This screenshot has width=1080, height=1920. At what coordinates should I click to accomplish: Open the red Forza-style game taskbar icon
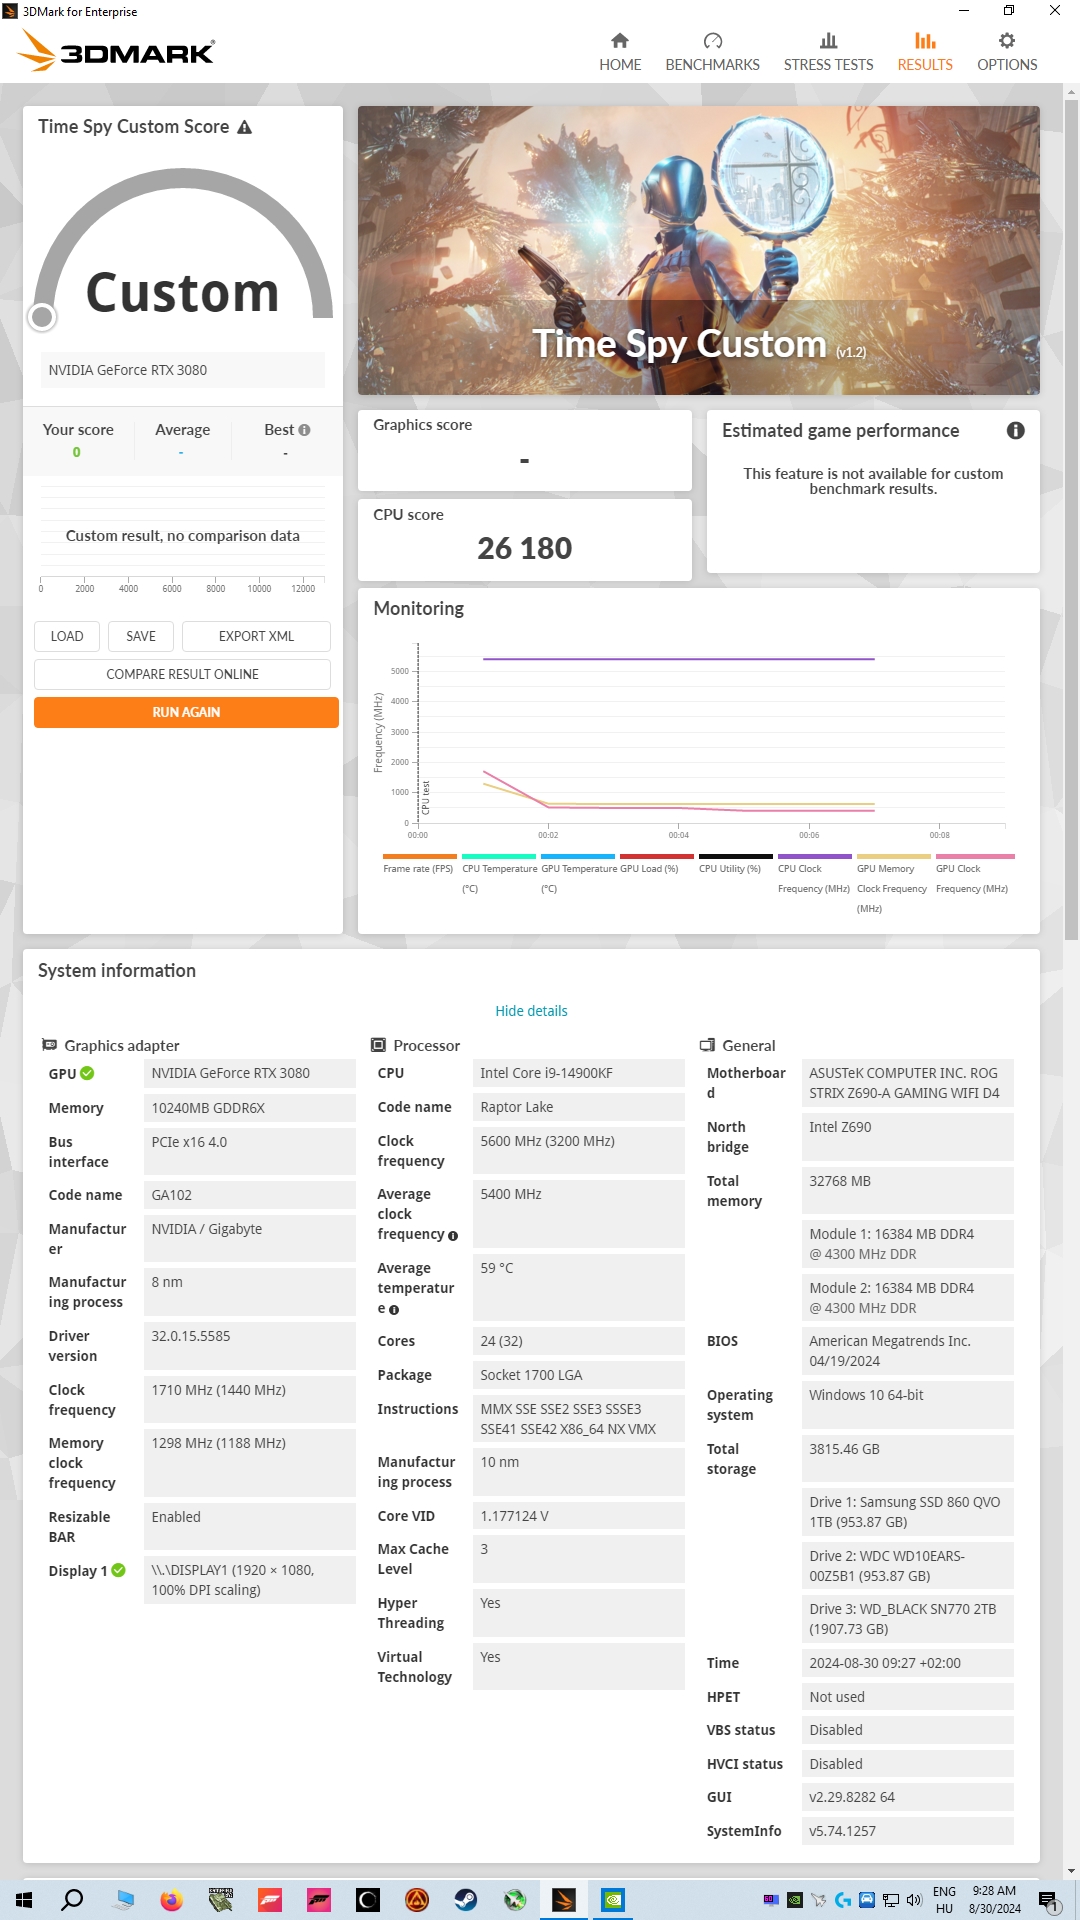point(269,1900)
